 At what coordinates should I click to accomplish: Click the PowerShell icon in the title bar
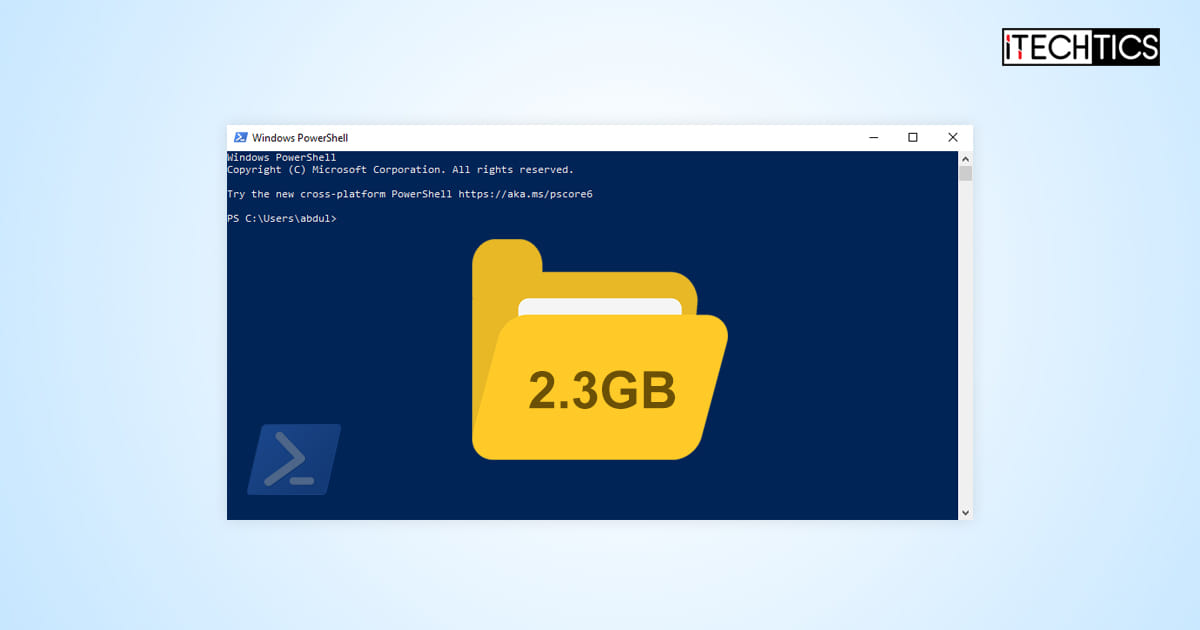[241, 137]
